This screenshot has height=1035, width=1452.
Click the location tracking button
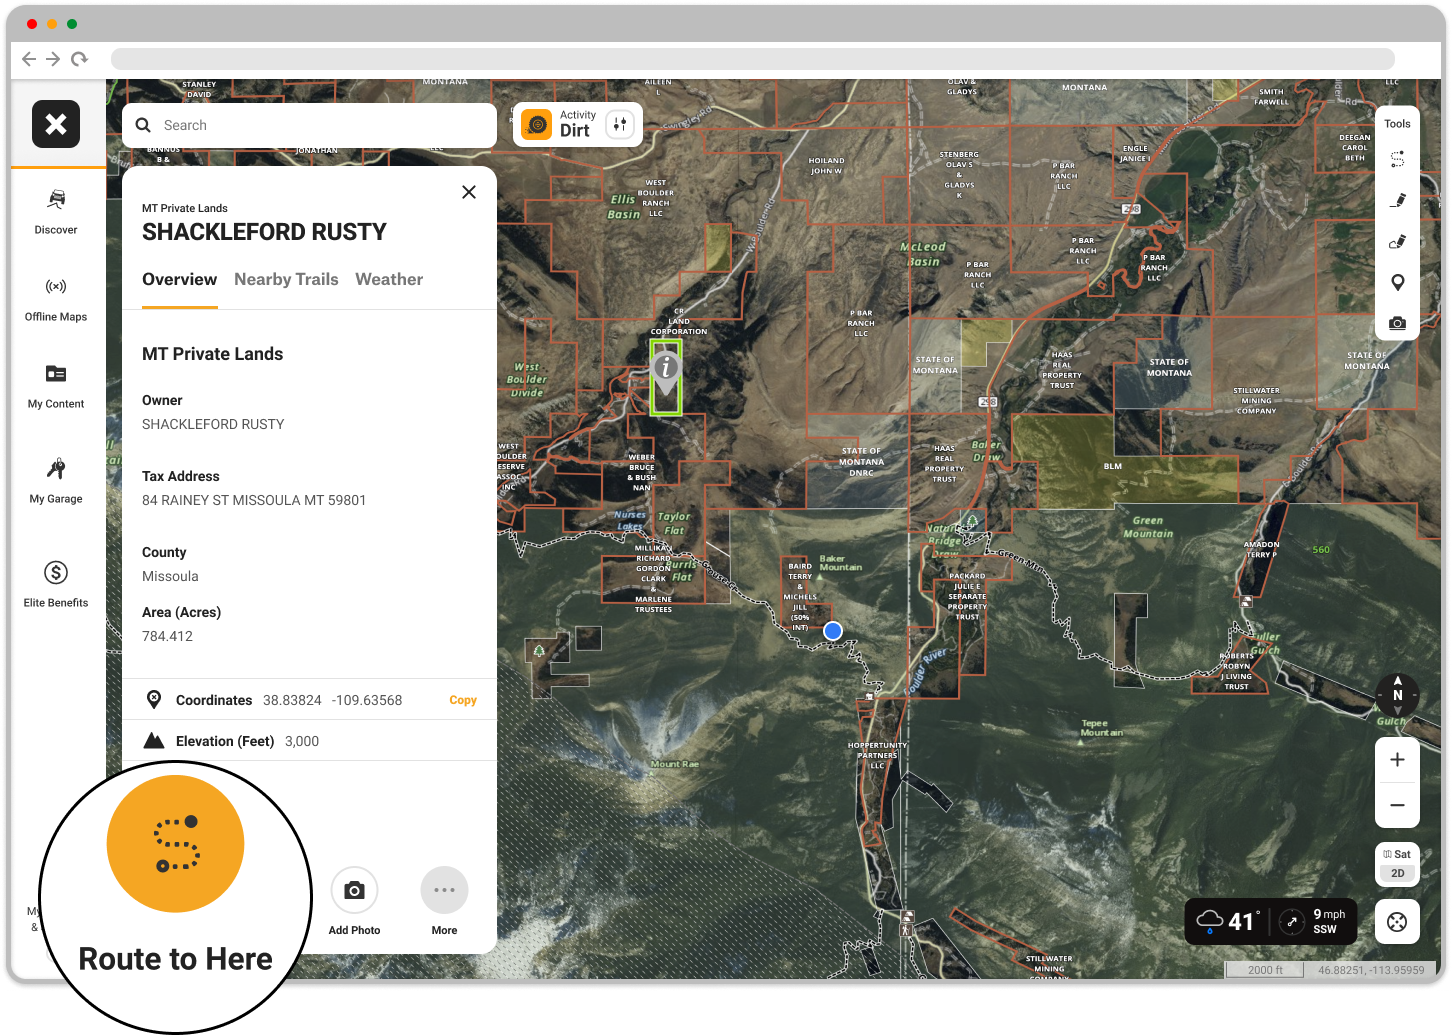tap(1397, 922)
